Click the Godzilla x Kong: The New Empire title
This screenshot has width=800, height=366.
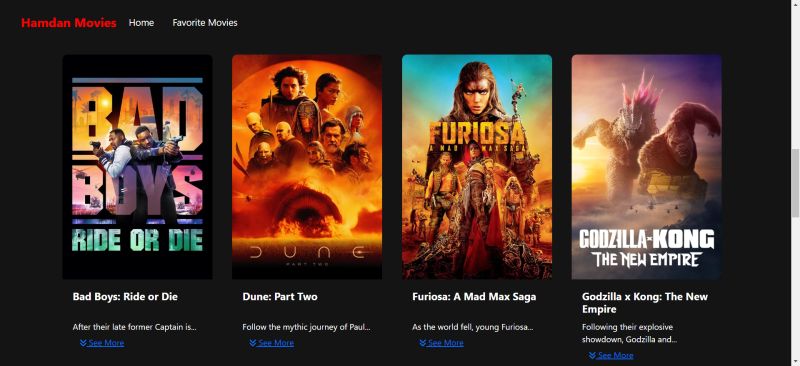pos(645,303)
